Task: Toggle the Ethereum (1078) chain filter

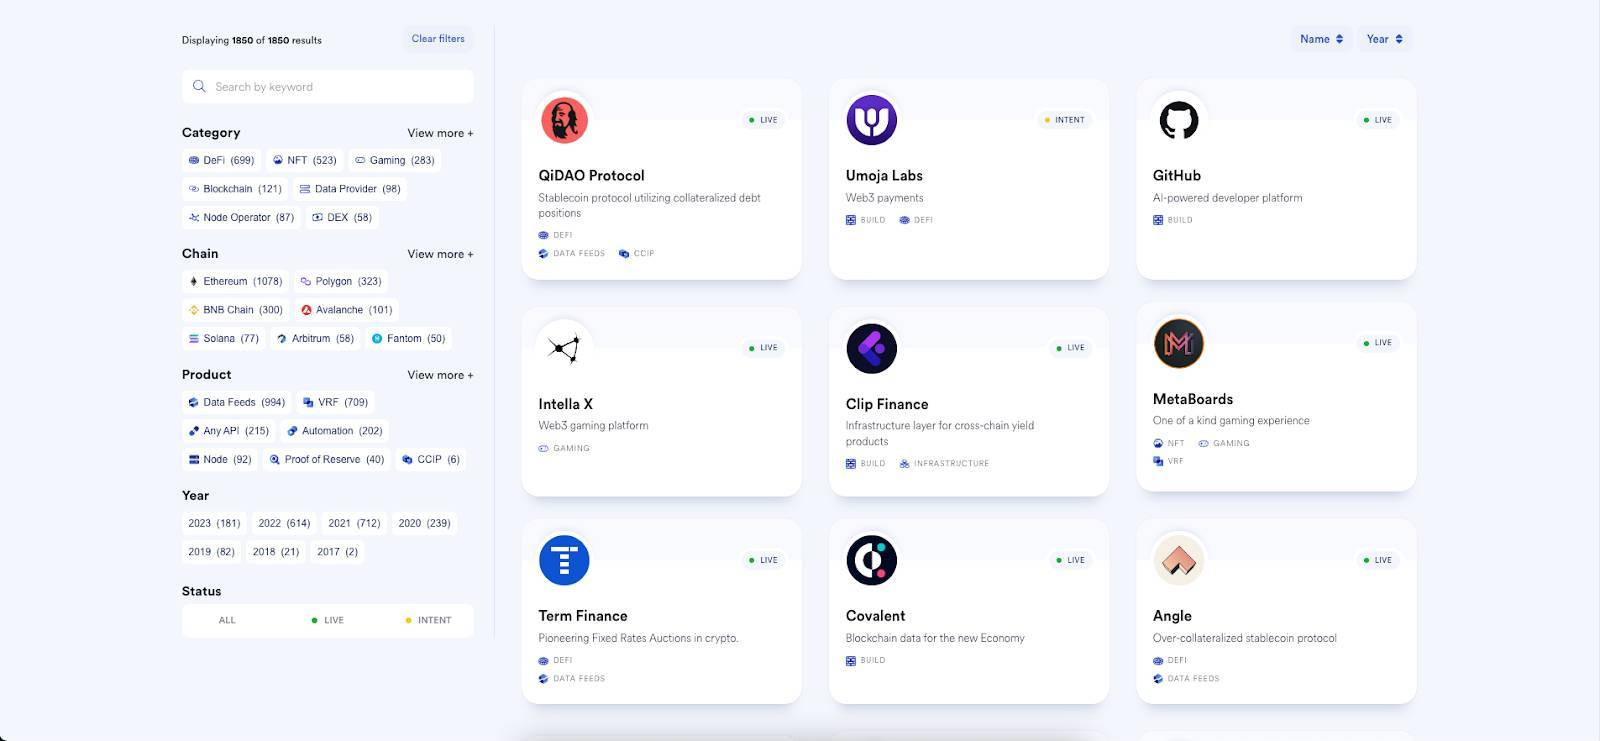Action: (235, 281)
